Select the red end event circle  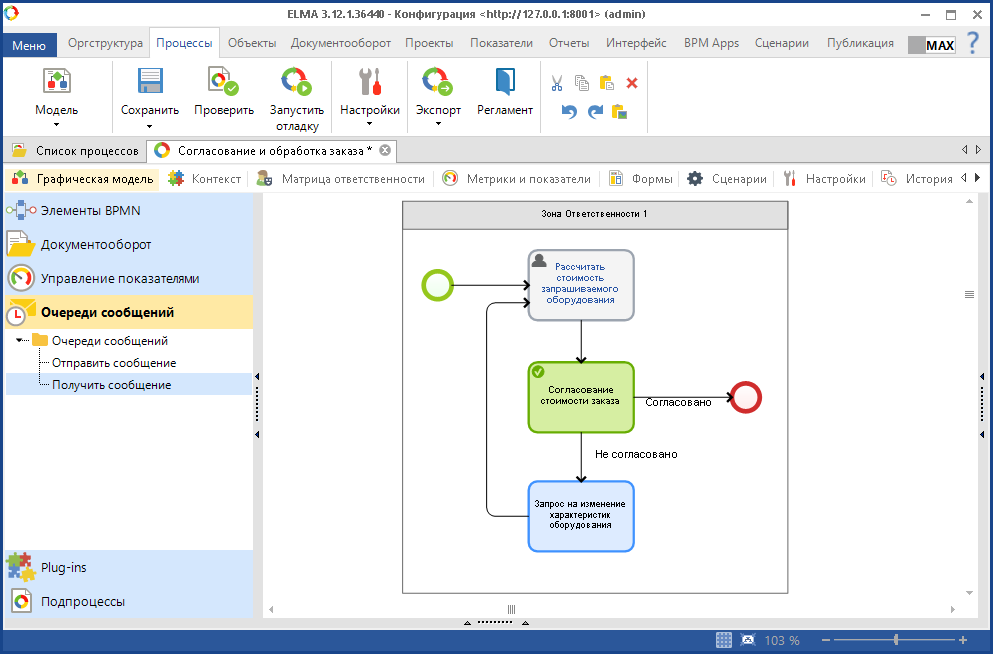[x=745, y=398]
